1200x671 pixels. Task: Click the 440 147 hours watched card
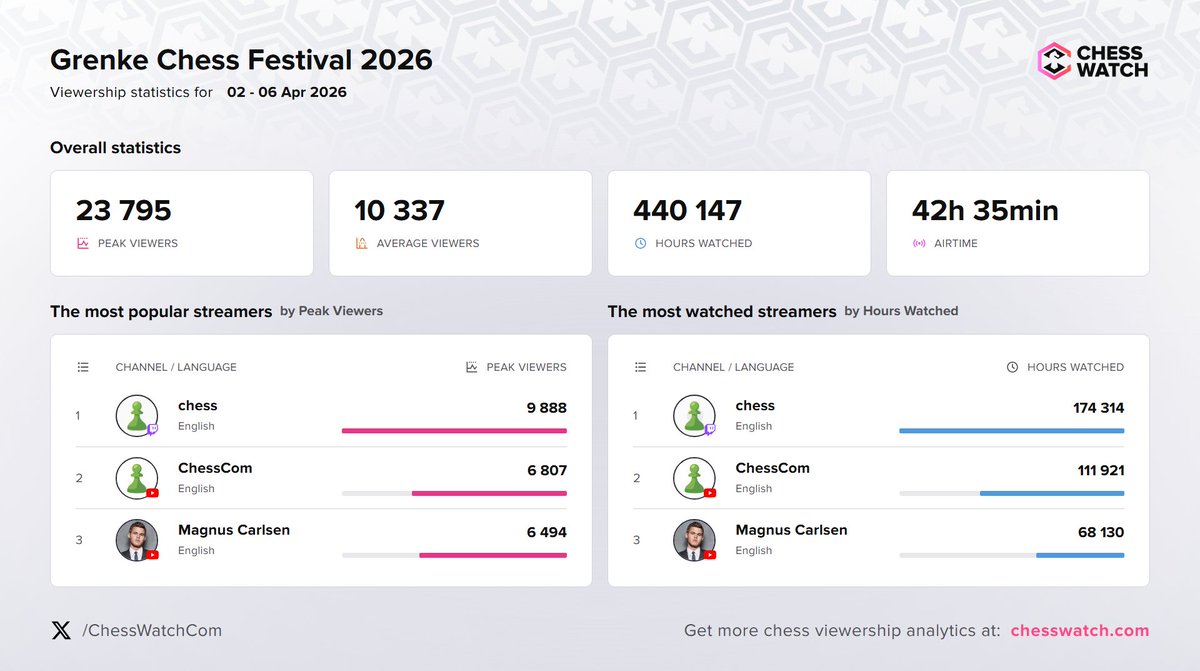click(x=739, y=223)
